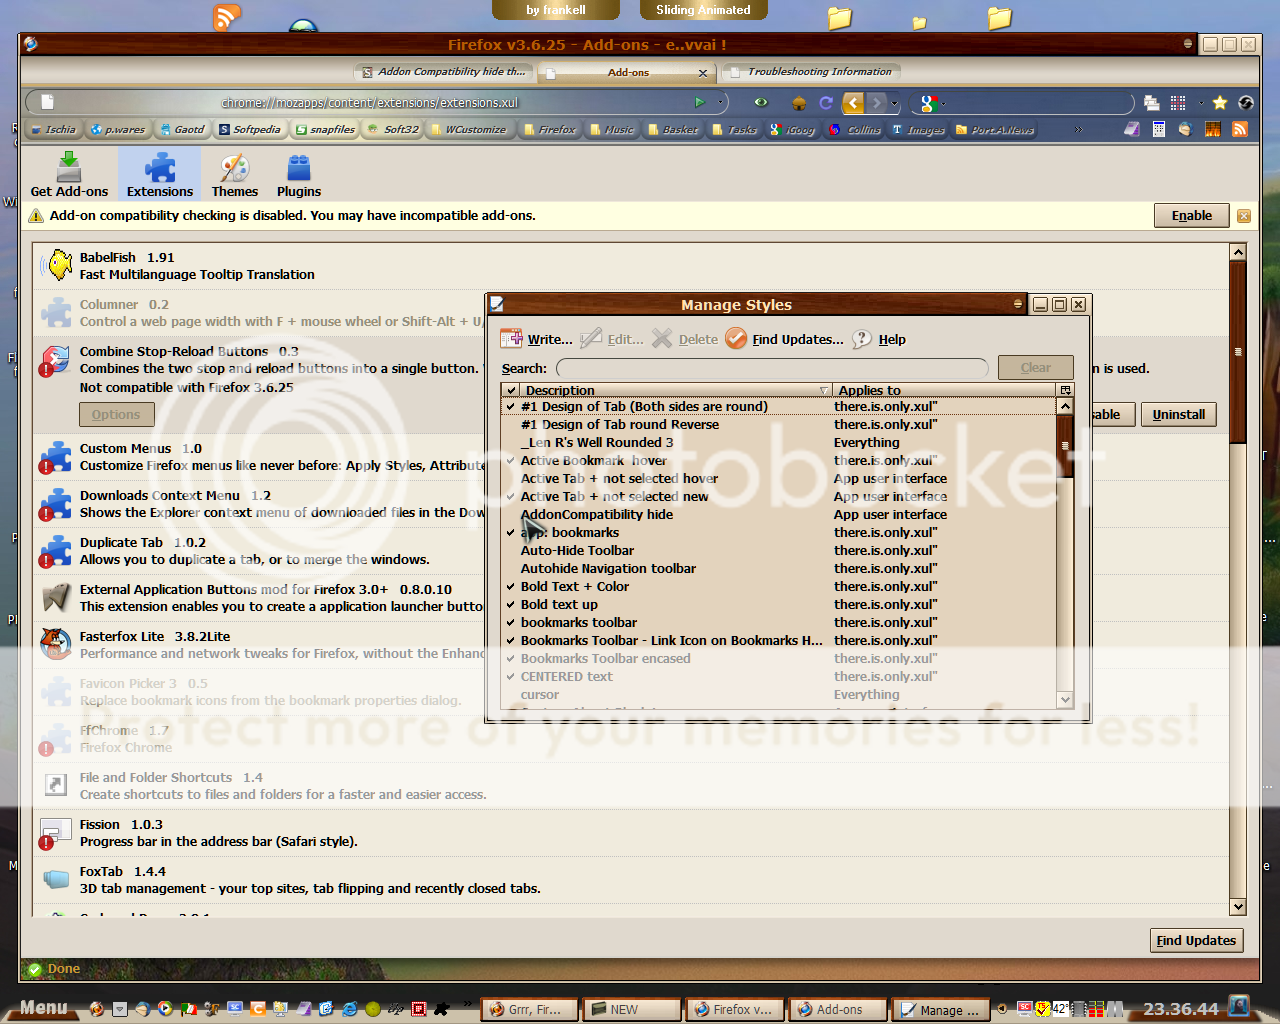Click the Options button for Combine Stop-Reload

click(x=116, y=415)
